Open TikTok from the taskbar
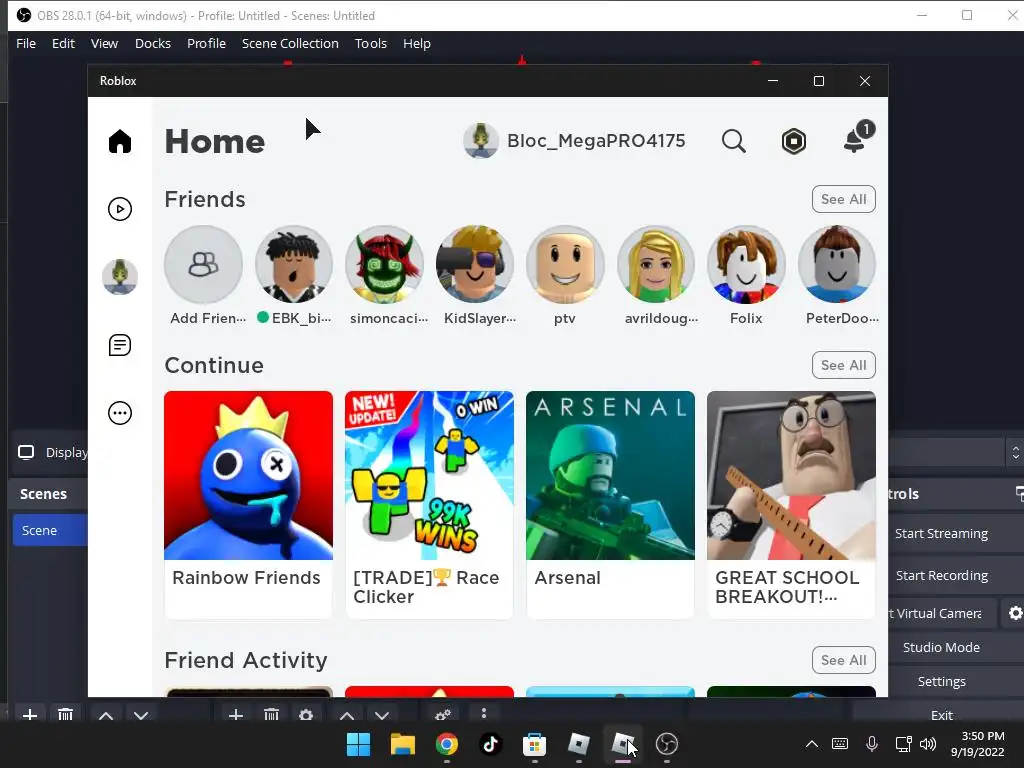The height and width of the screenshot is (768, 1024). click(x=490, y=744)
